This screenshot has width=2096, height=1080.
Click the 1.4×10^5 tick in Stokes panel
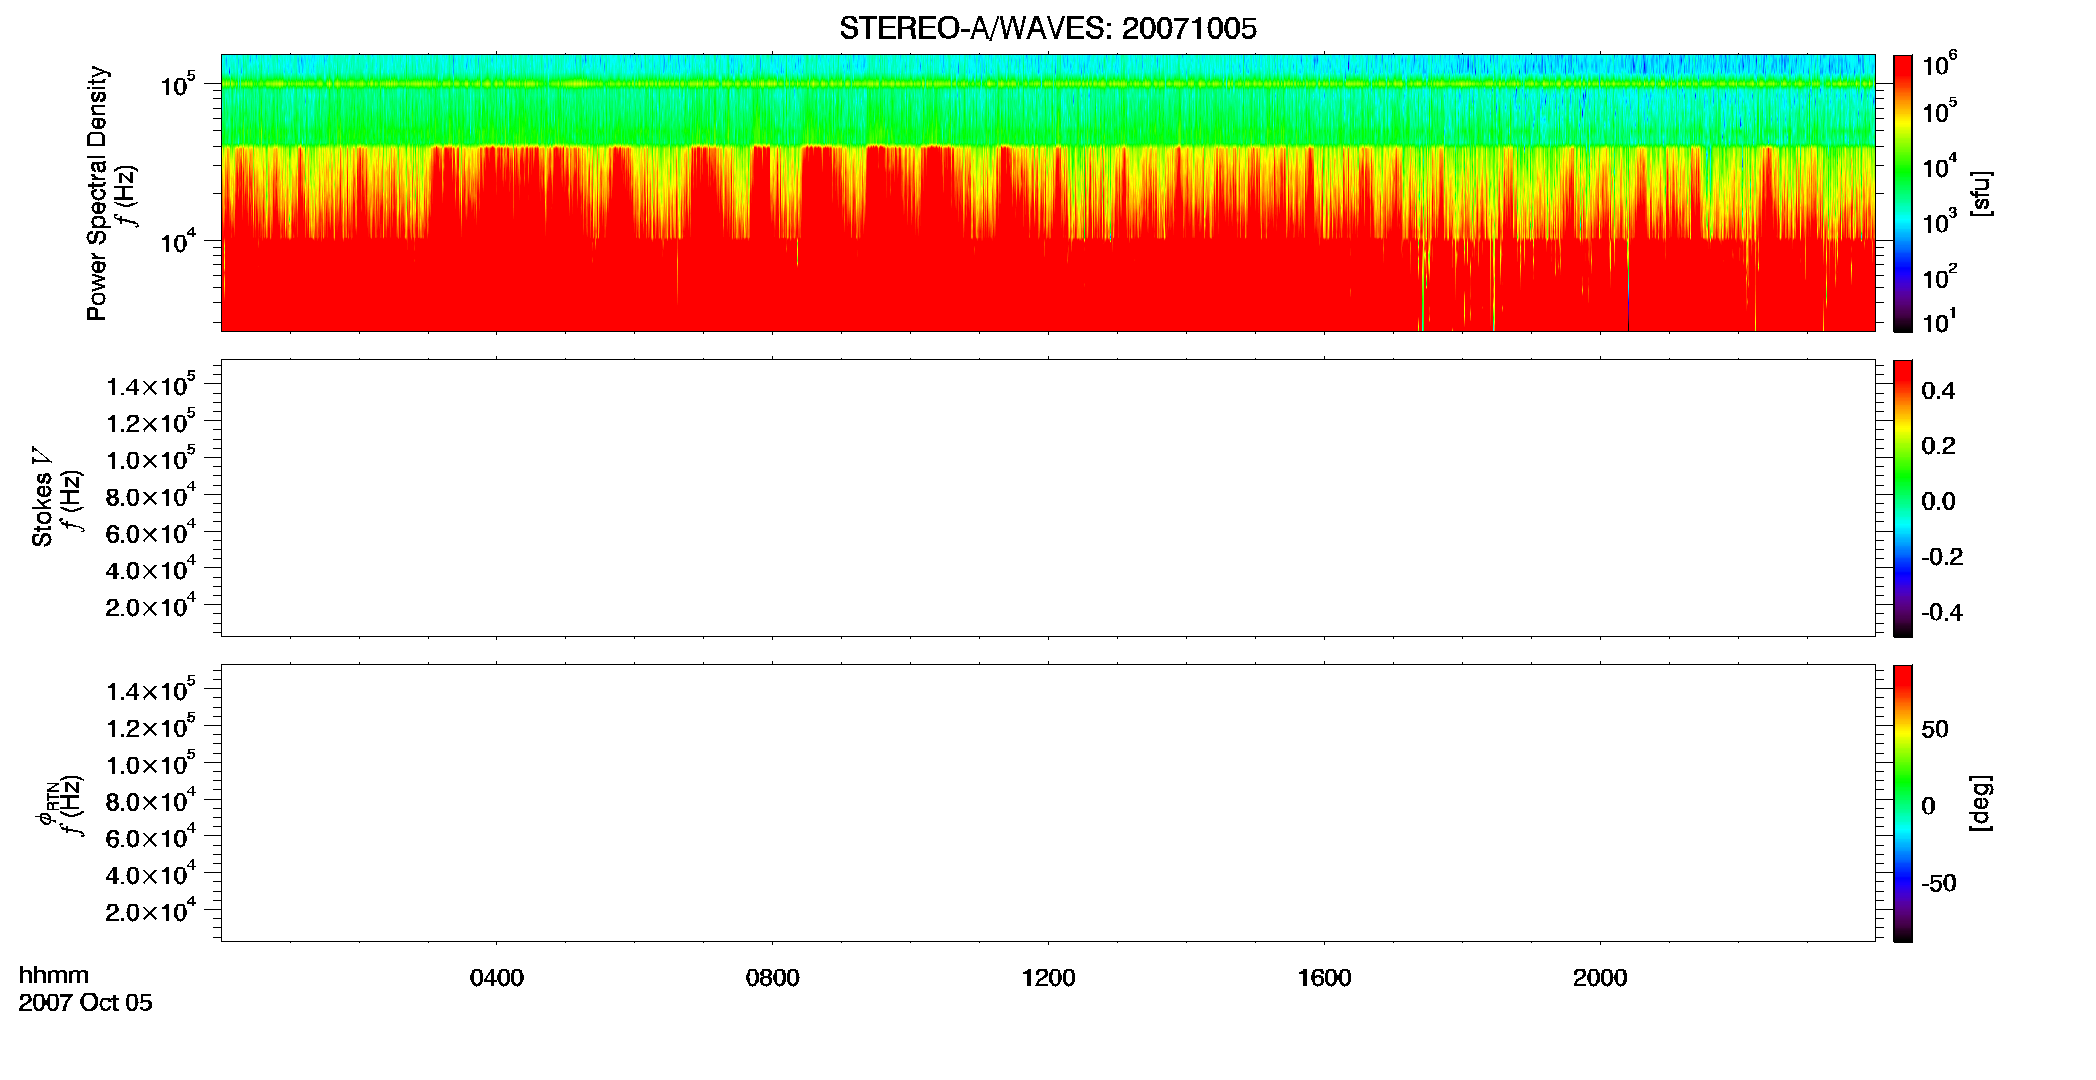151,385
